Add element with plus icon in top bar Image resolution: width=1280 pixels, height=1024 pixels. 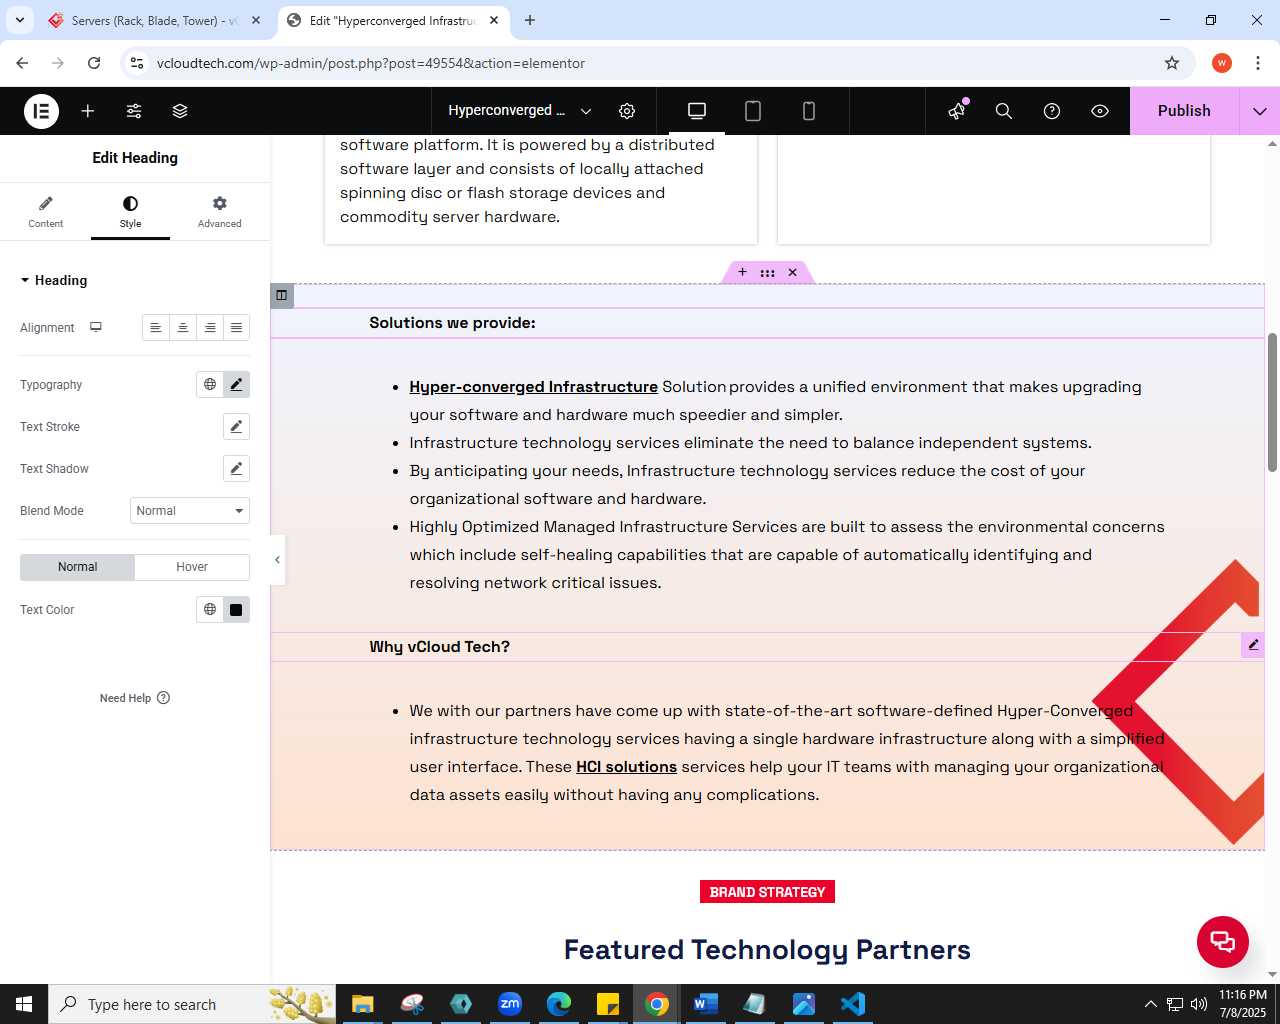(x=88, y=111)
